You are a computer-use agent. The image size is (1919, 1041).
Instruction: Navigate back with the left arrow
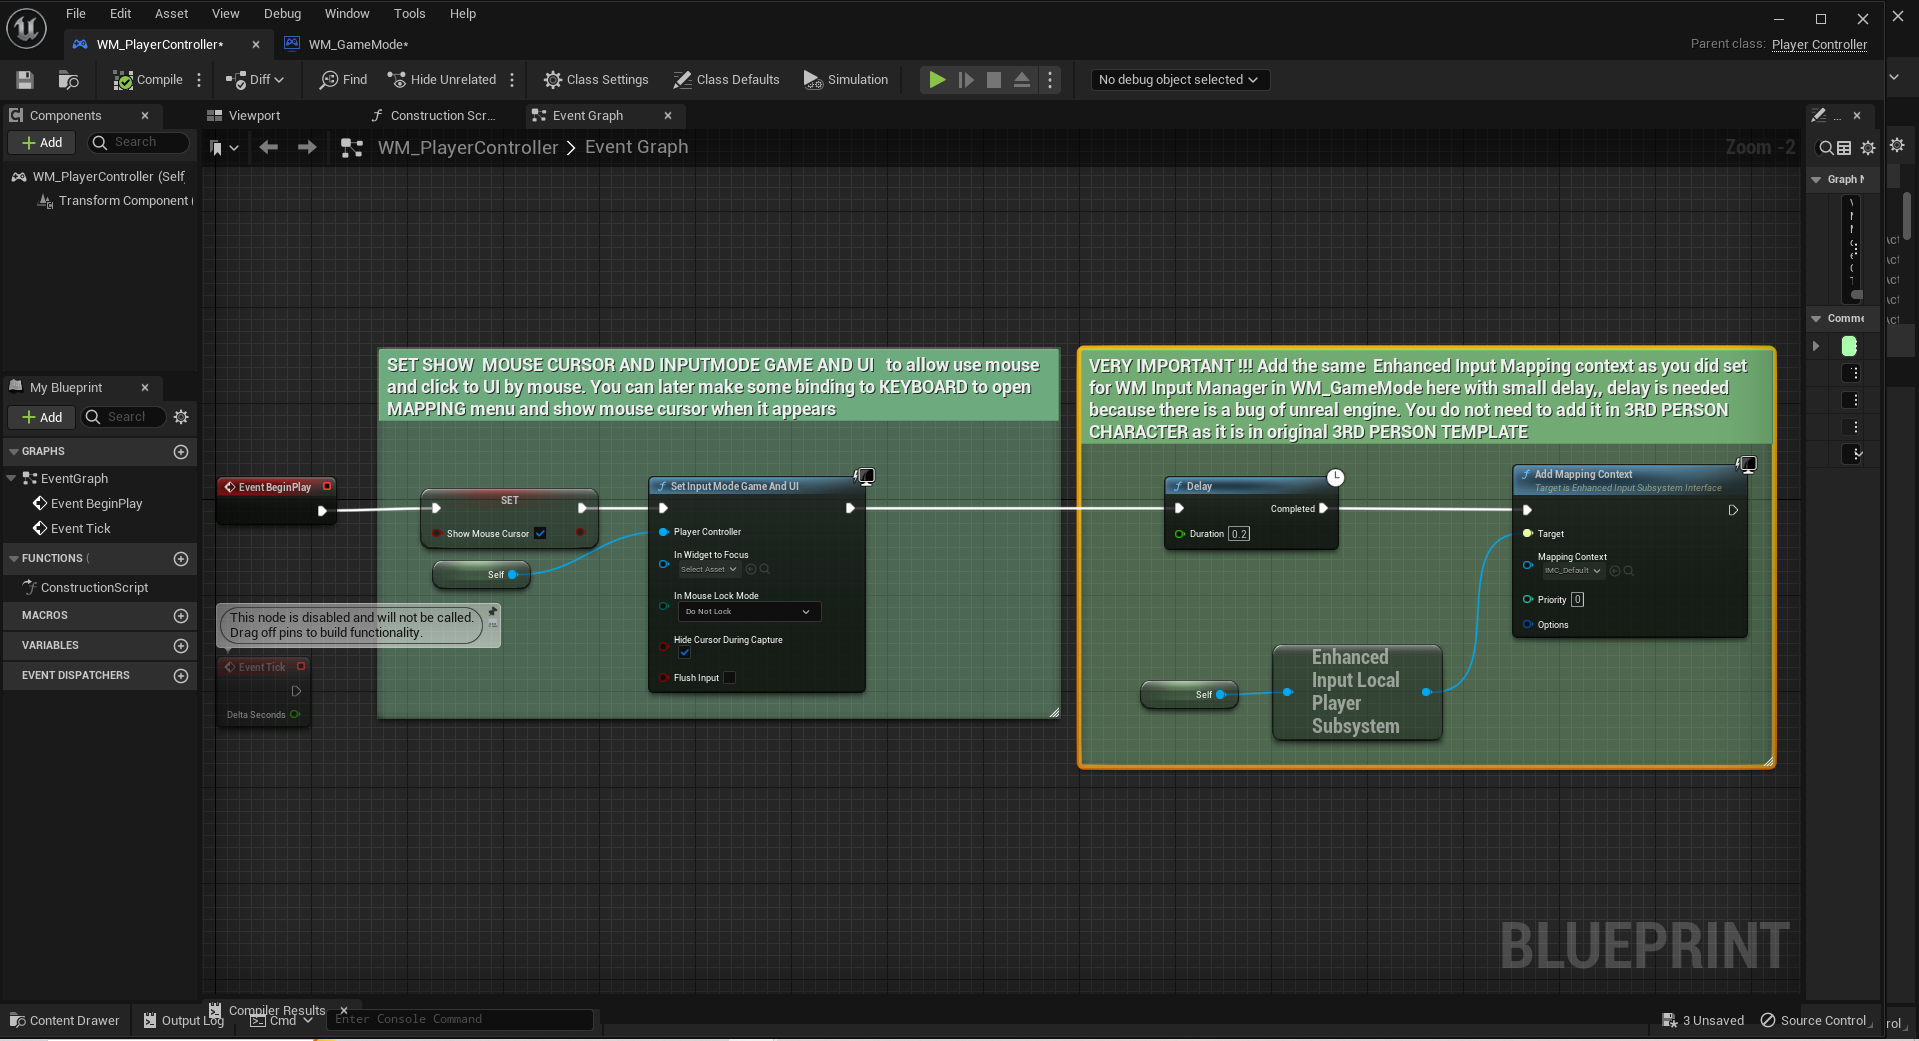pyautogui.click(x=268, y=148)
